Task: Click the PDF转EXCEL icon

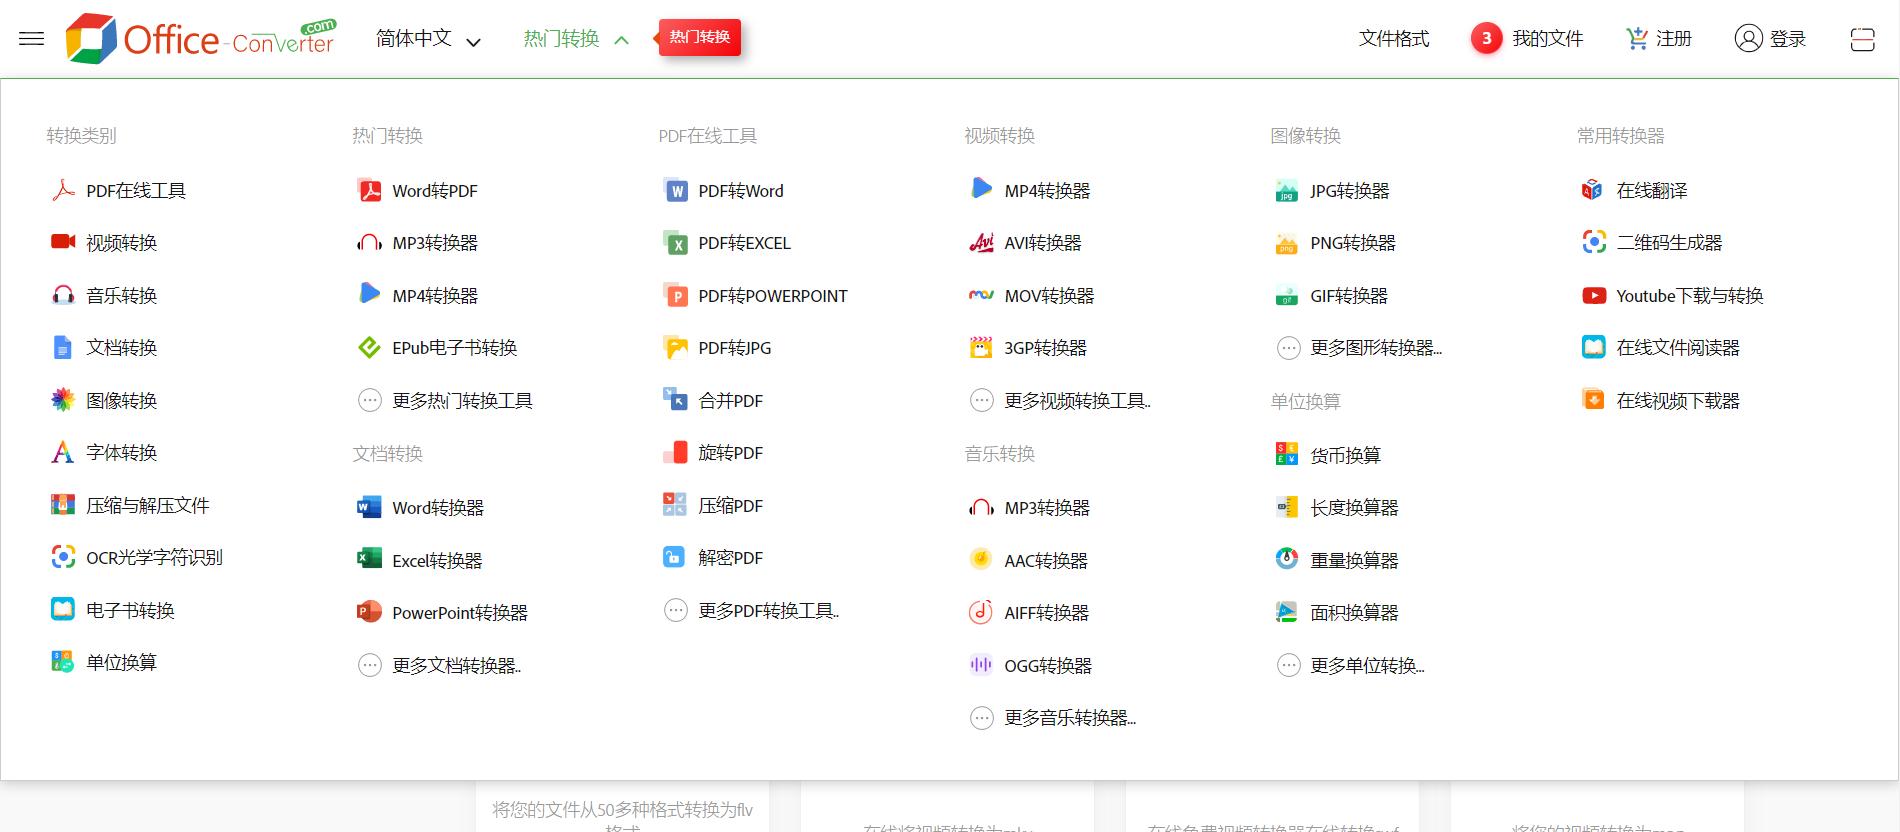Action: [x=676, y=242]
